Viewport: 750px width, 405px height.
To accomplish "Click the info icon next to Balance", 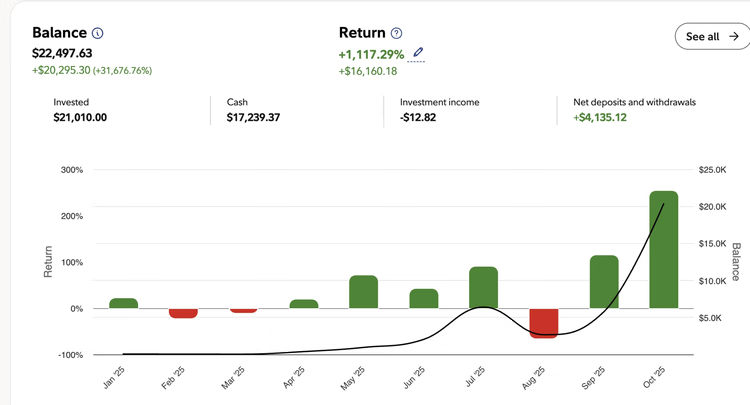I will [x=97, y=33].
